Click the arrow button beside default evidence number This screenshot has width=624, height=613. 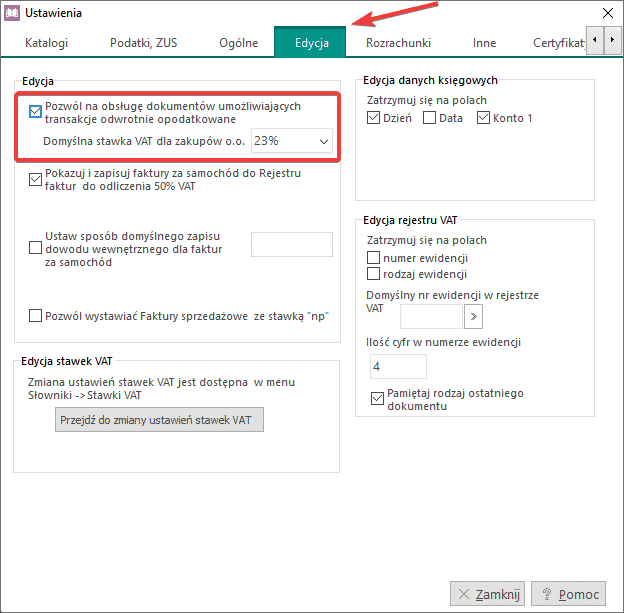pos(473,317)
